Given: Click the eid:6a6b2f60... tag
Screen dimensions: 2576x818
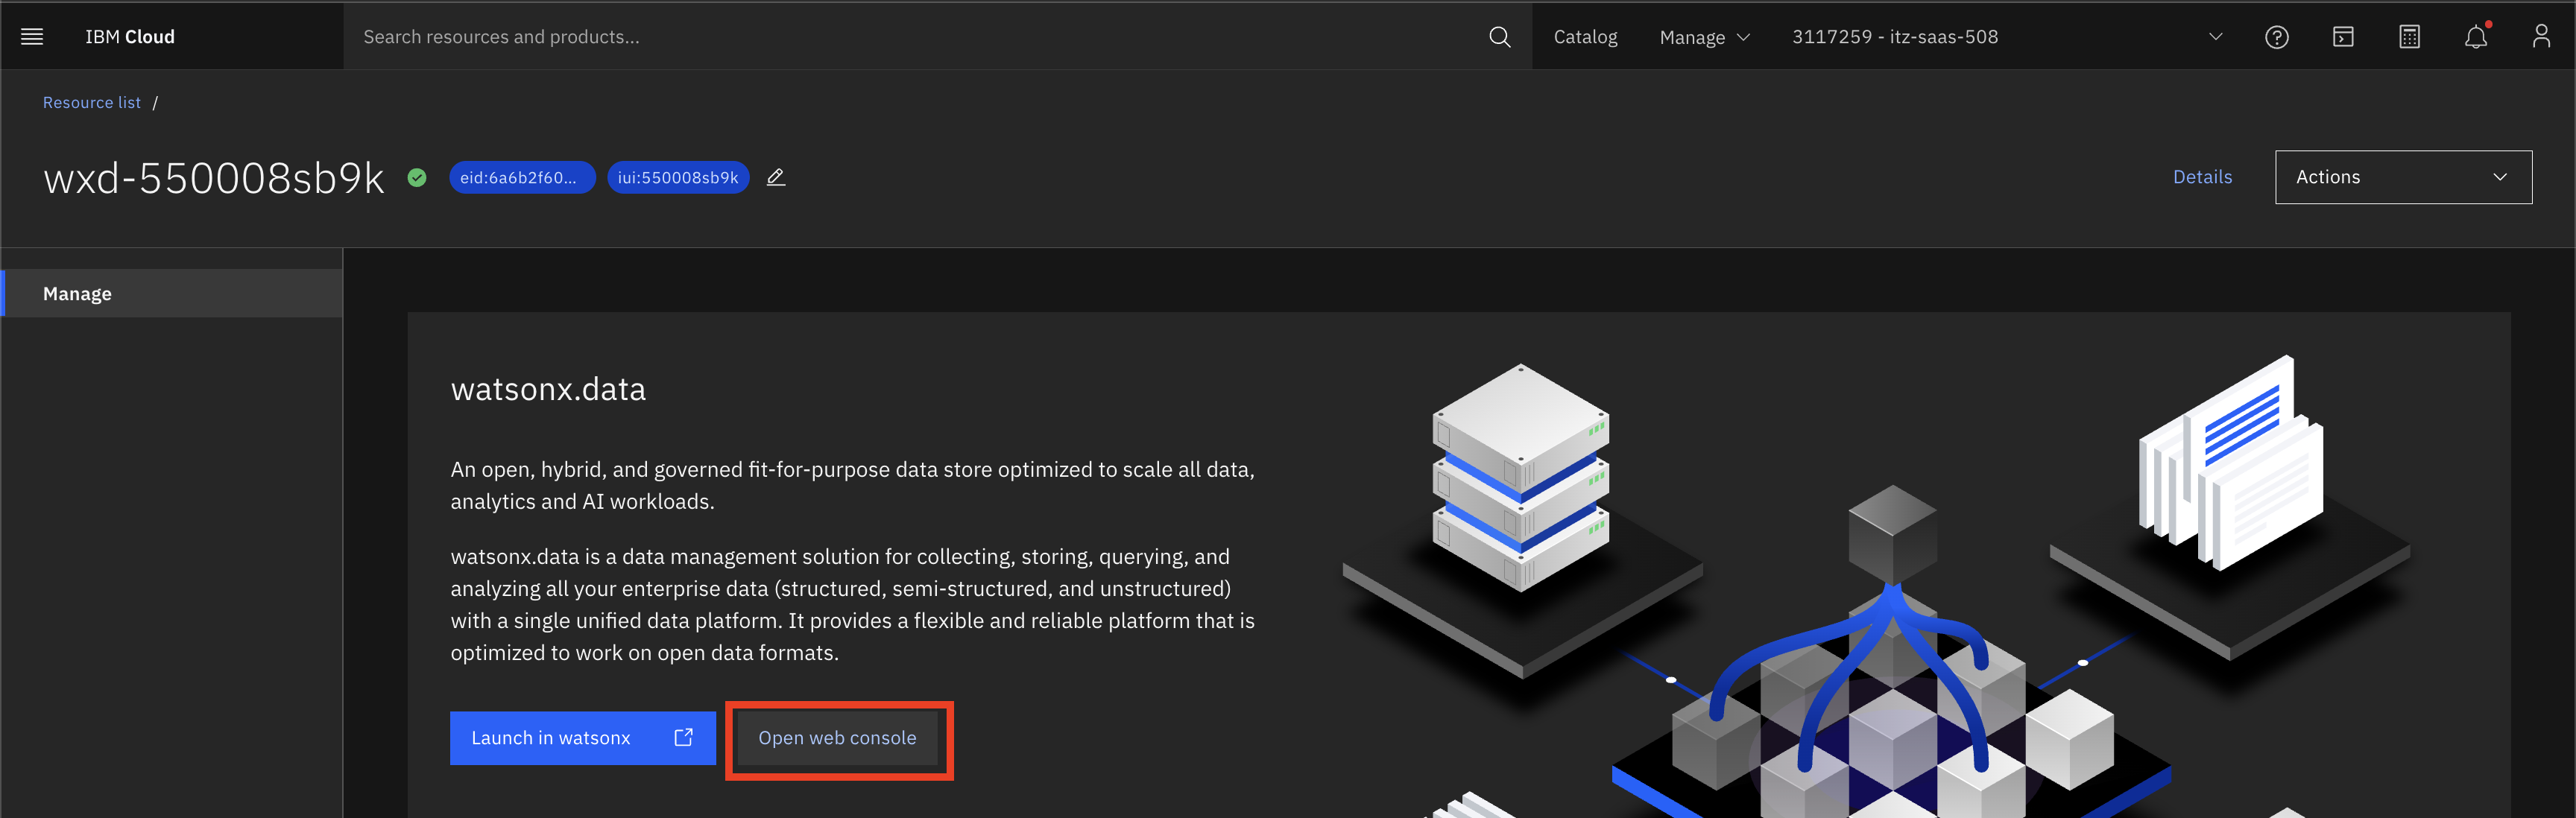Looking at the screenshot, I should pos(522,177).
